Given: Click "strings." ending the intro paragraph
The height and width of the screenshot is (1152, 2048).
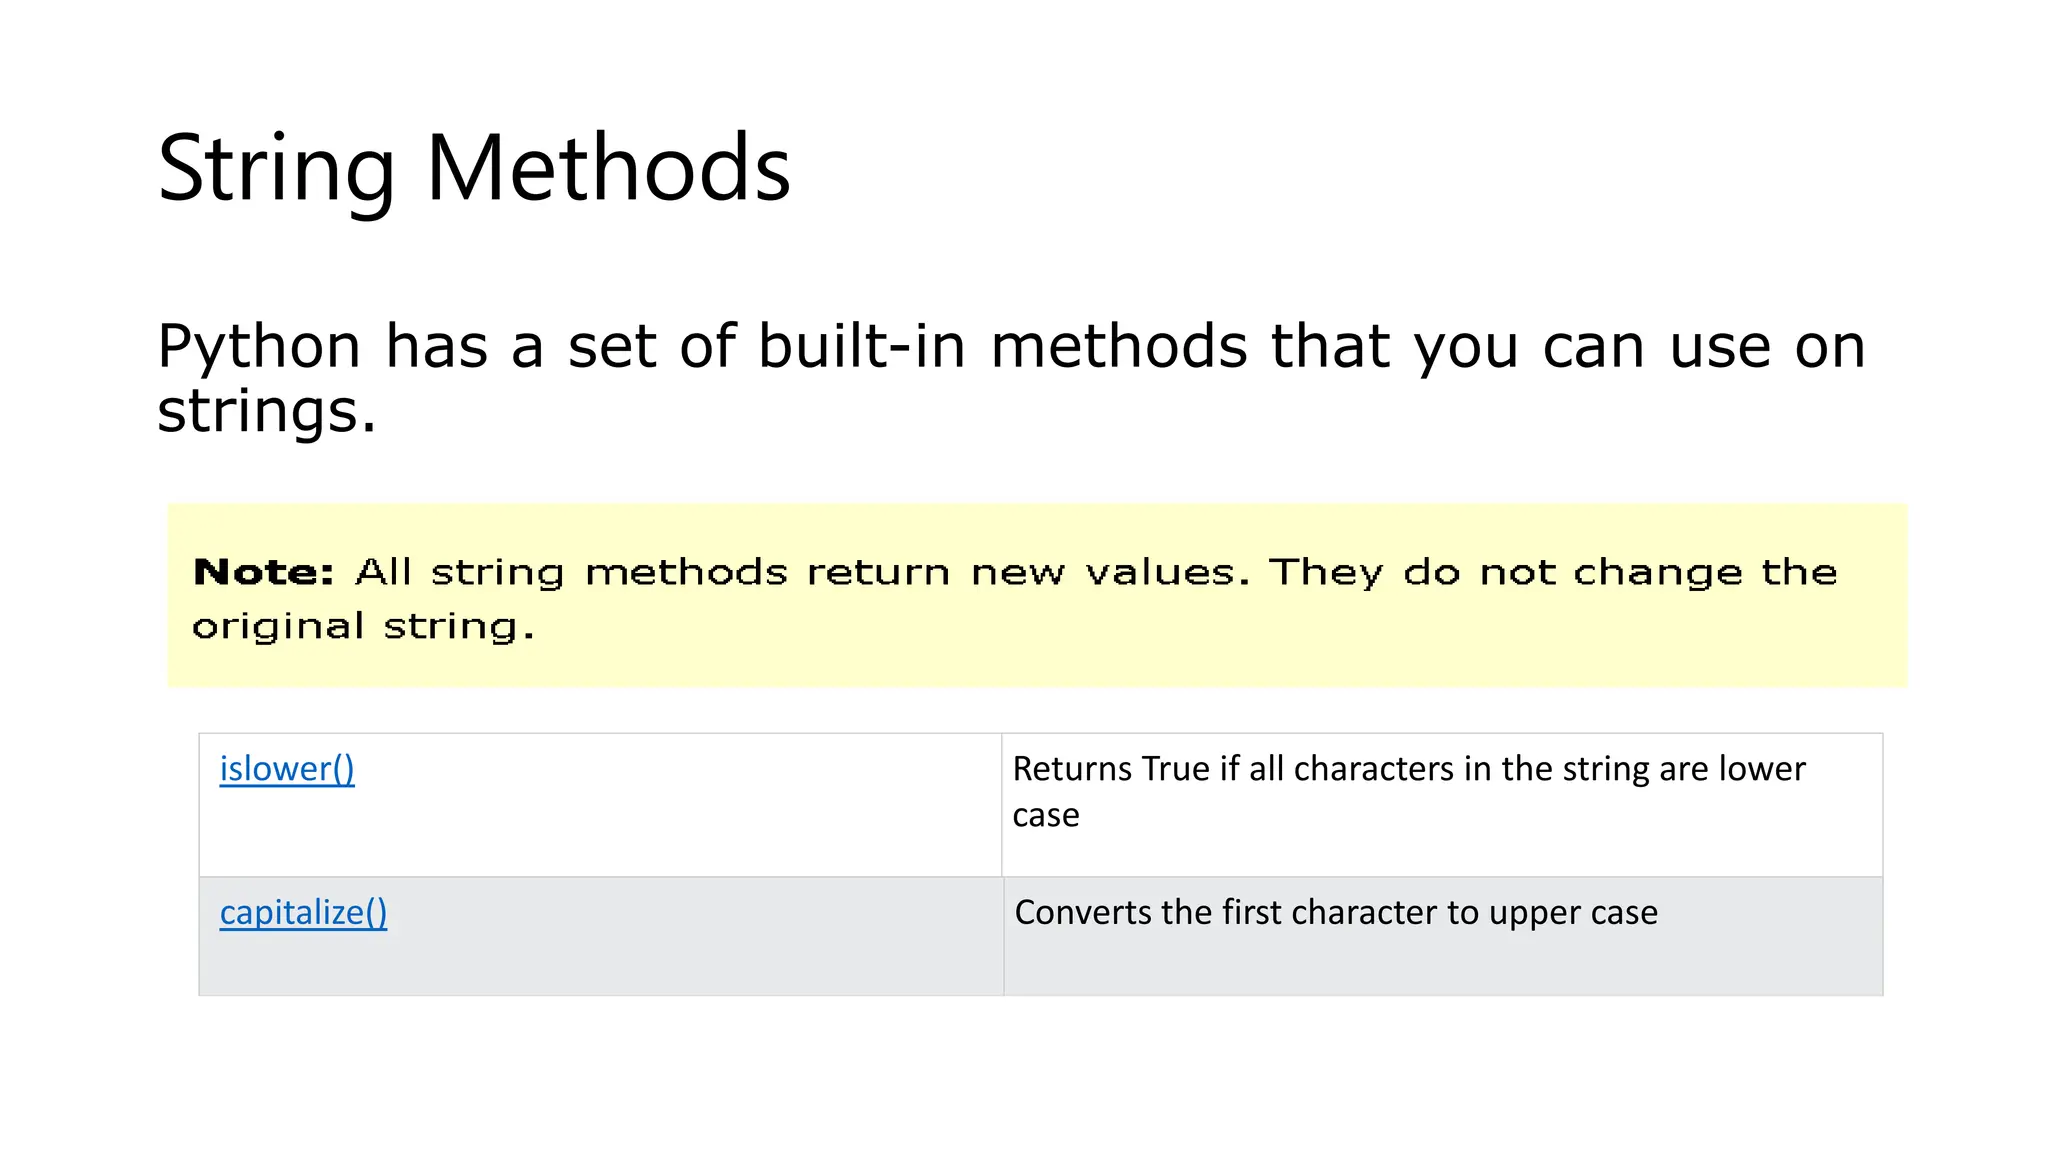Looking at the screenshot, I should click(x=267, y=410).
